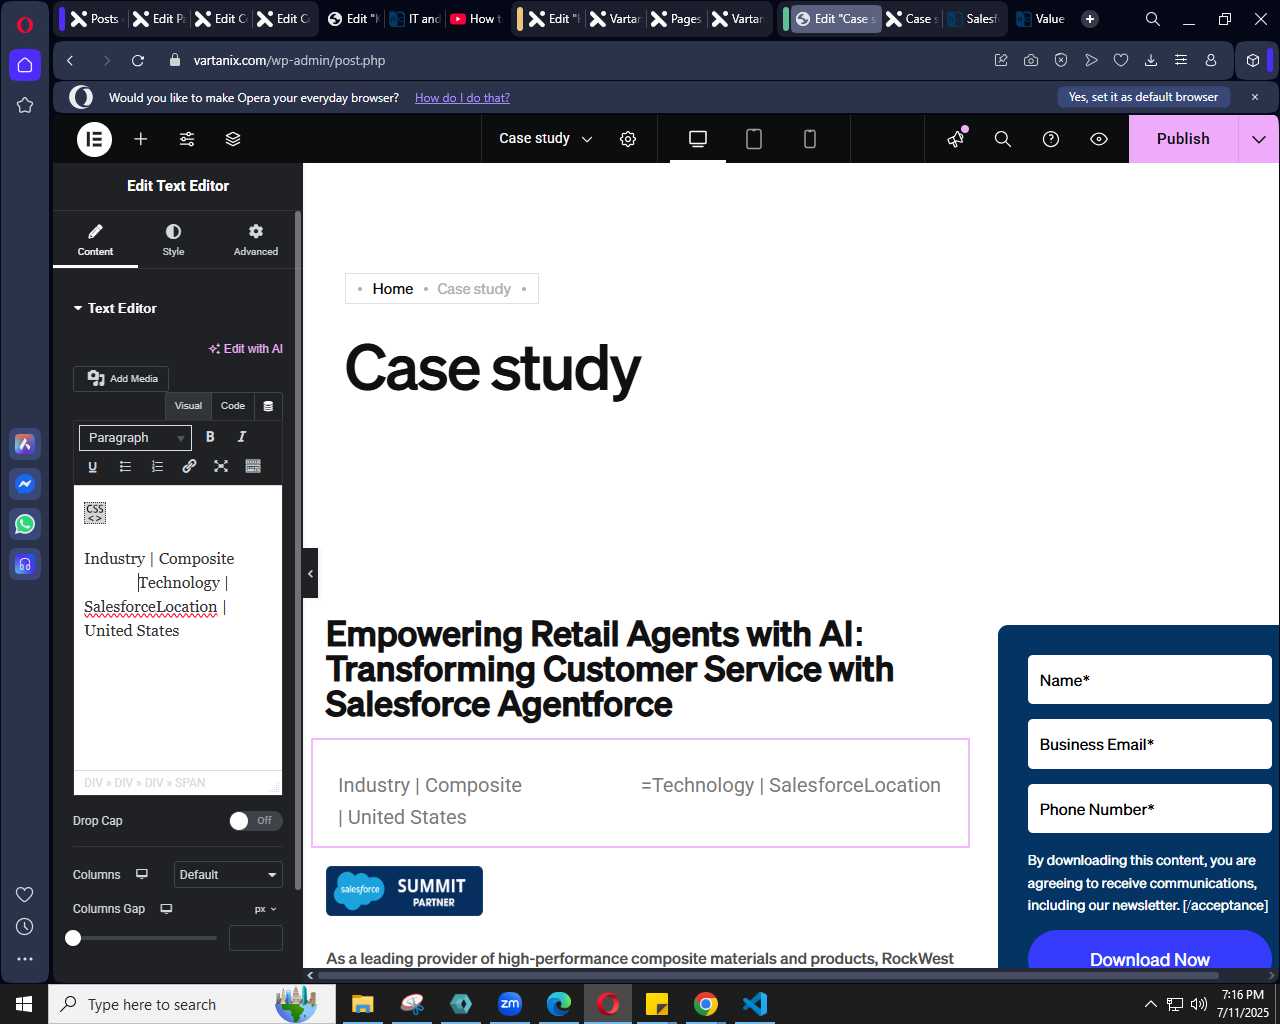Click the preview horizontal scrollbar
Image resolution: width=1280 pixels, height=1024 pixels.
768,975
